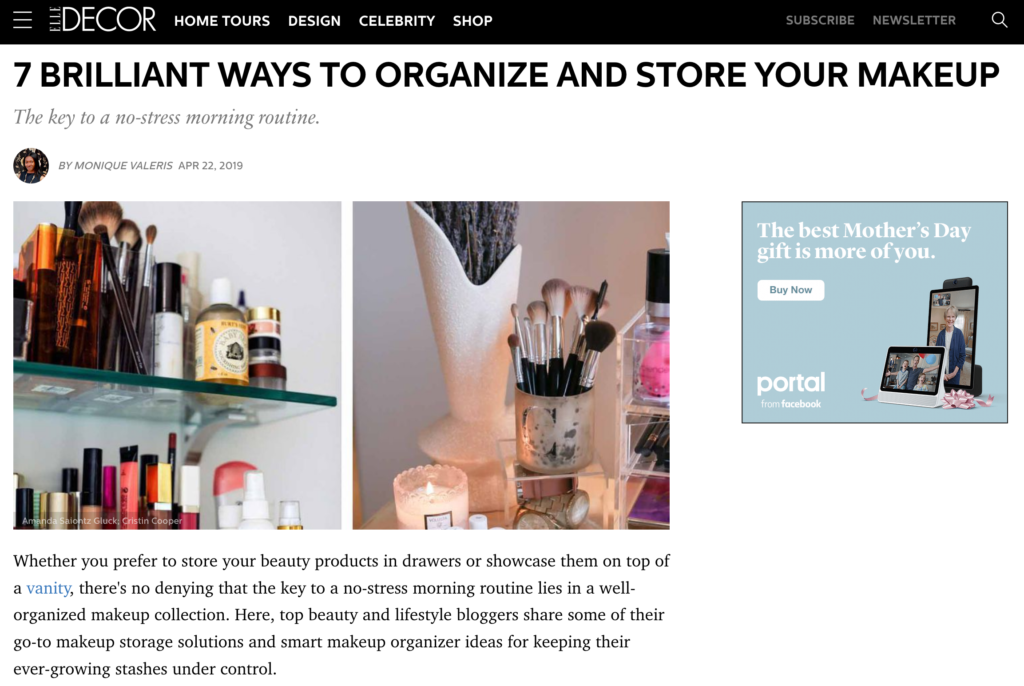Click the Mother's Day ad headline
This screenshot has height=686, width=1024.
click(x=863, y=240)
